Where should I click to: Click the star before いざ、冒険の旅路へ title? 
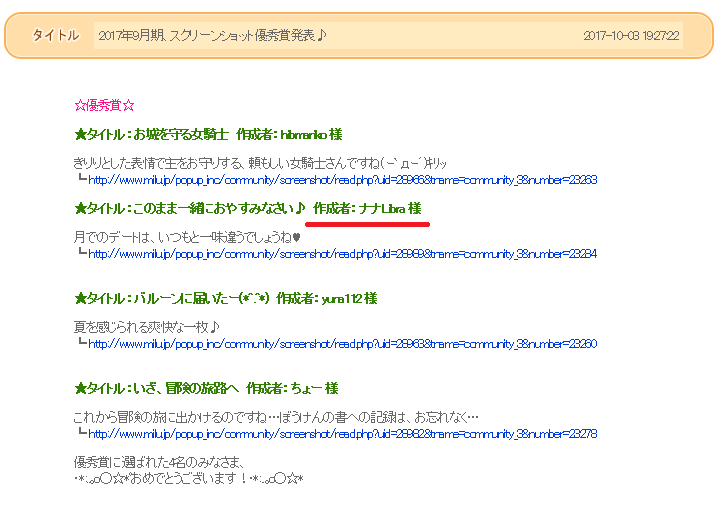tap(80, 388)
